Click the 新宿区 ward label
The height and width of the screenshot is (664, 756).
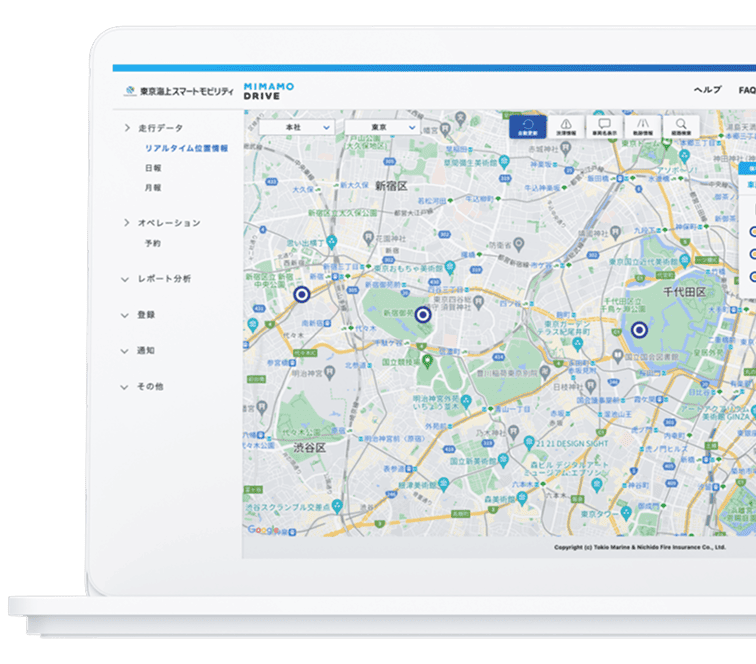click(391, 186)
